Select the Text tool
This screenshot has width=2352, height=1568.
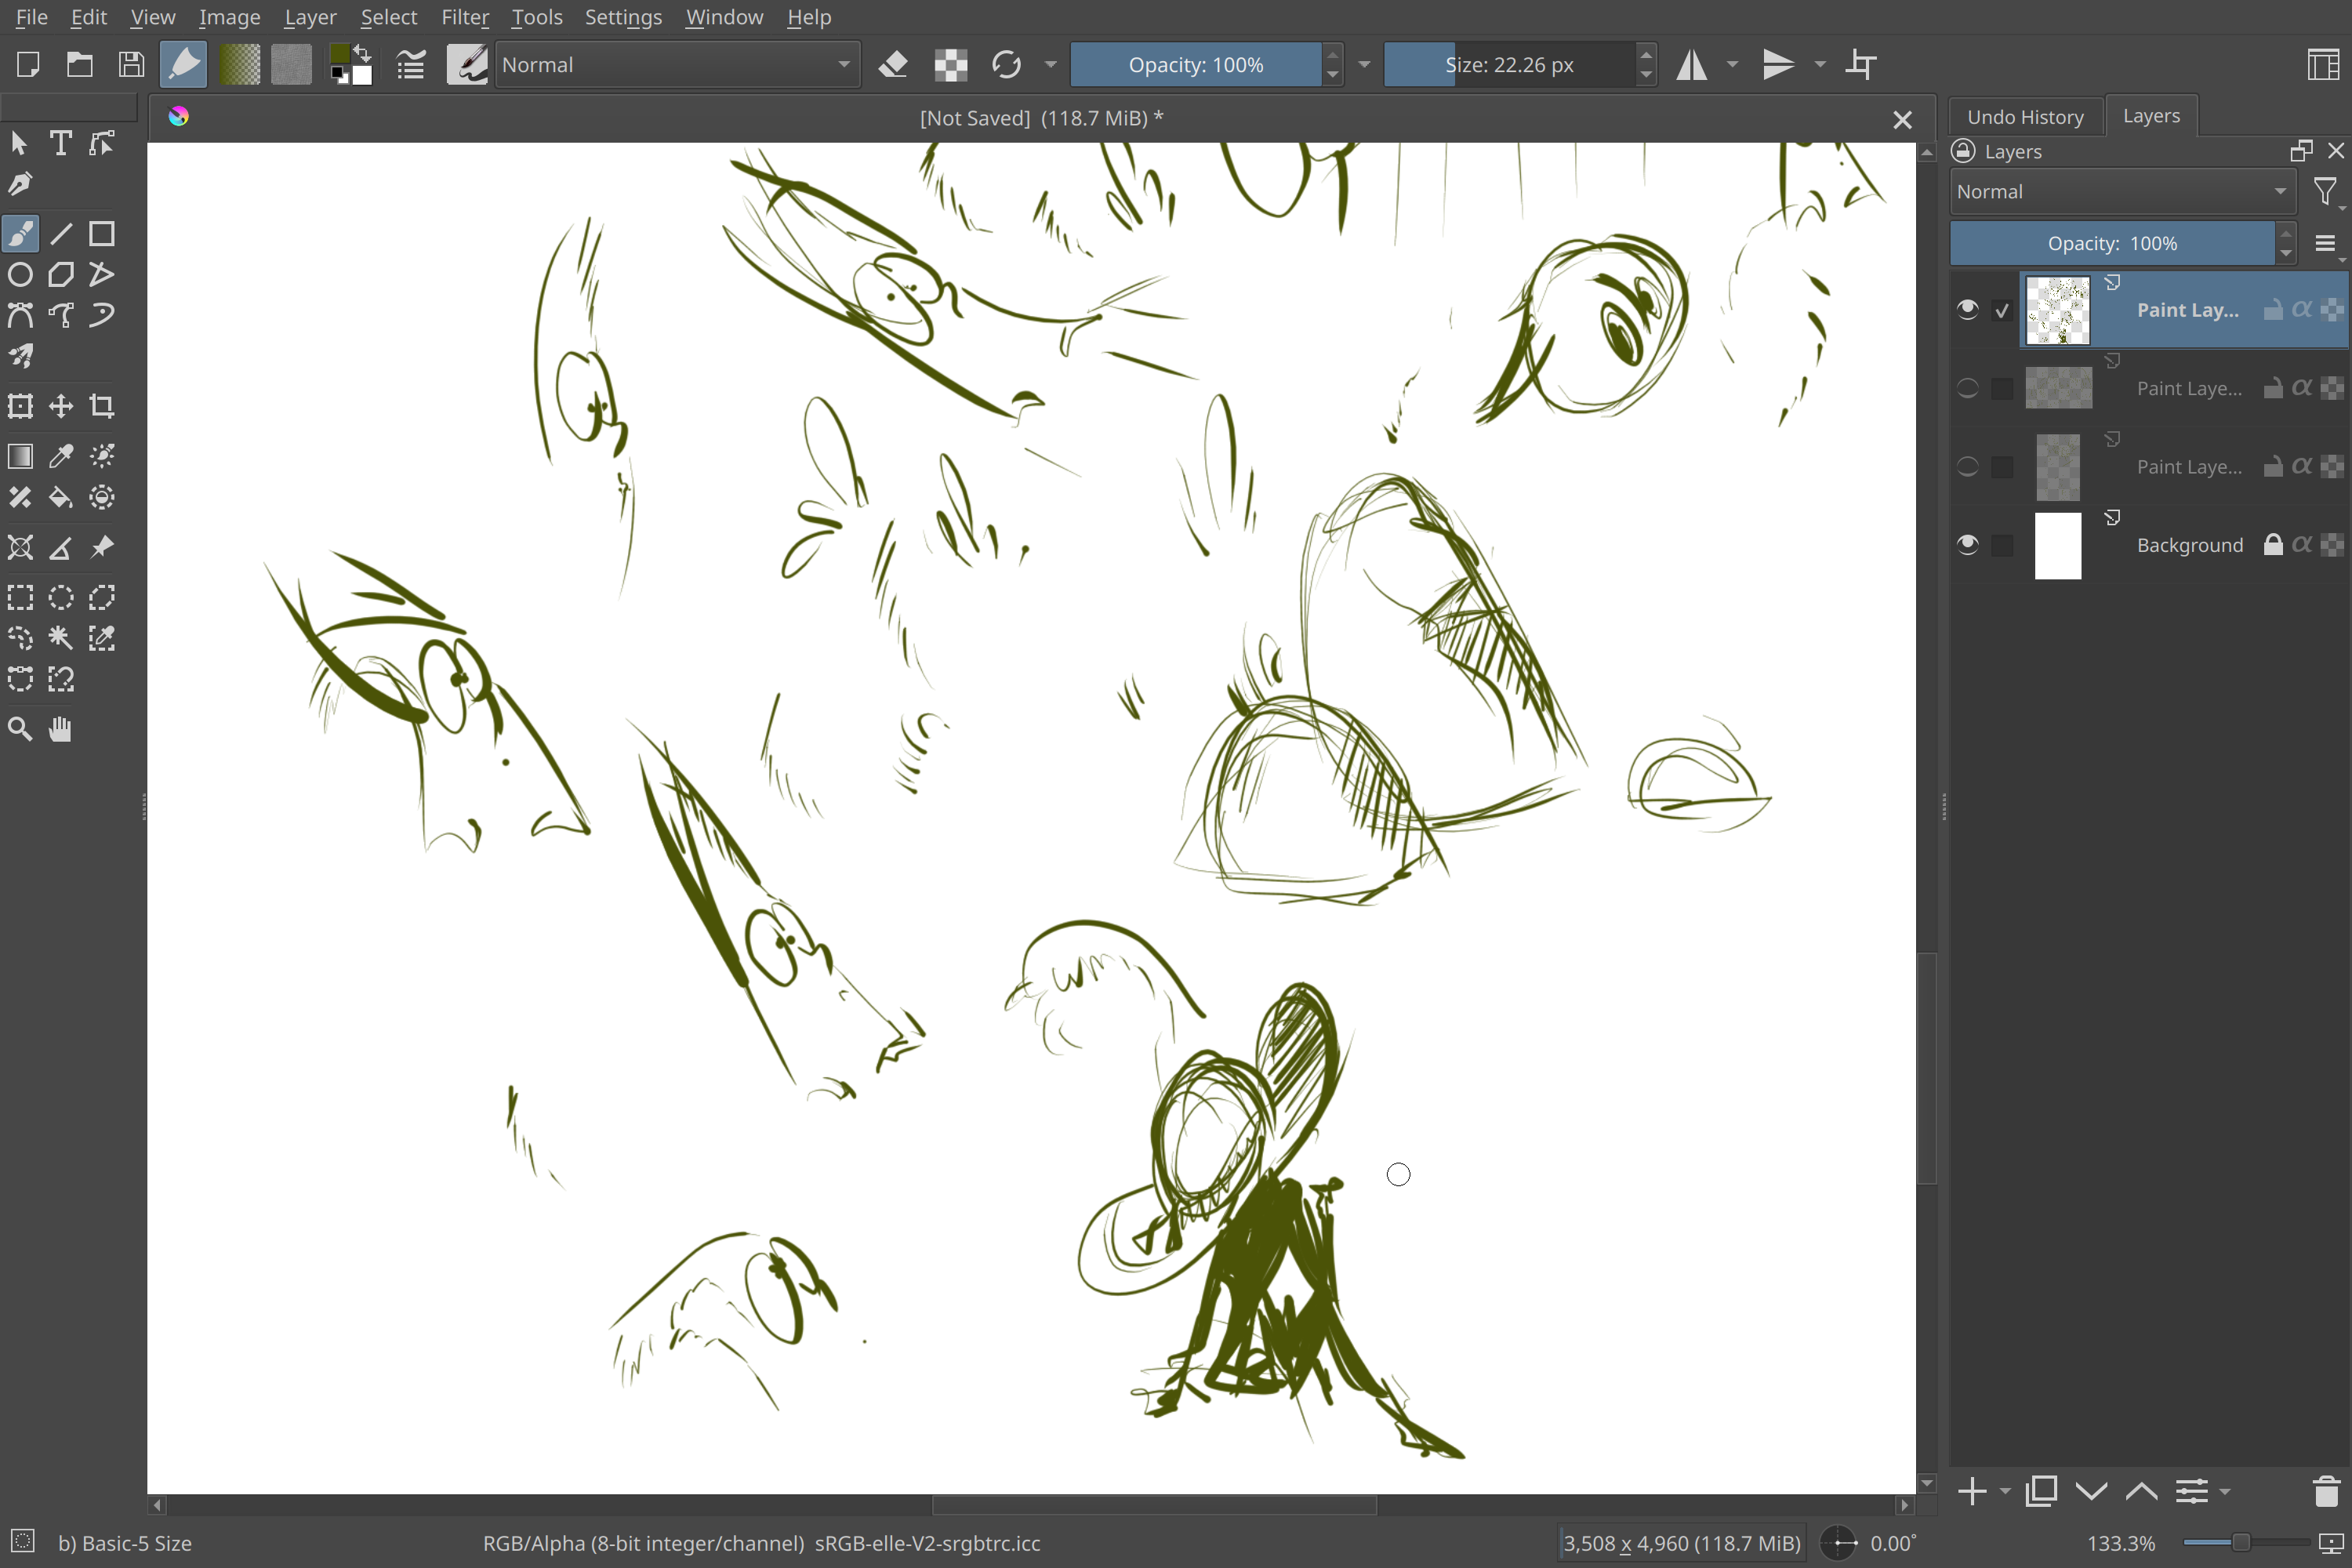(x=60, y=143)
